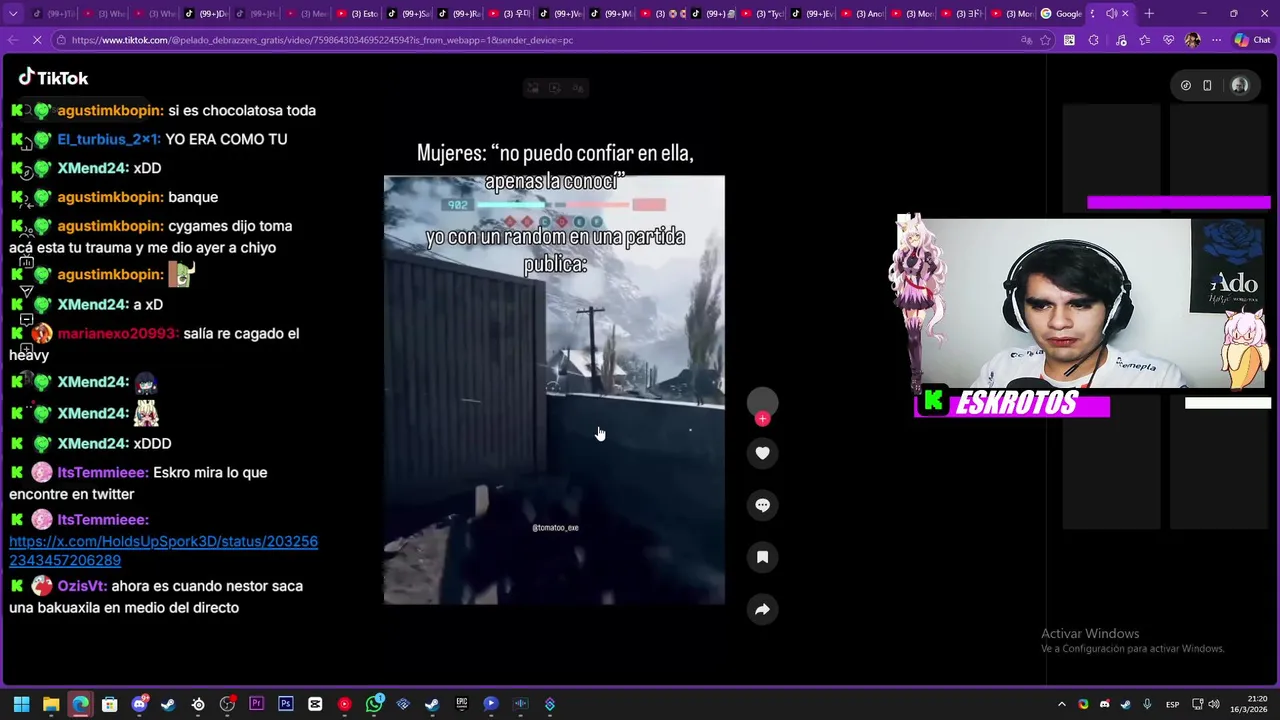This screenshot has width=1280, height=720.
Task: Click the username OzisVt in chat
Action: (81, 586)
